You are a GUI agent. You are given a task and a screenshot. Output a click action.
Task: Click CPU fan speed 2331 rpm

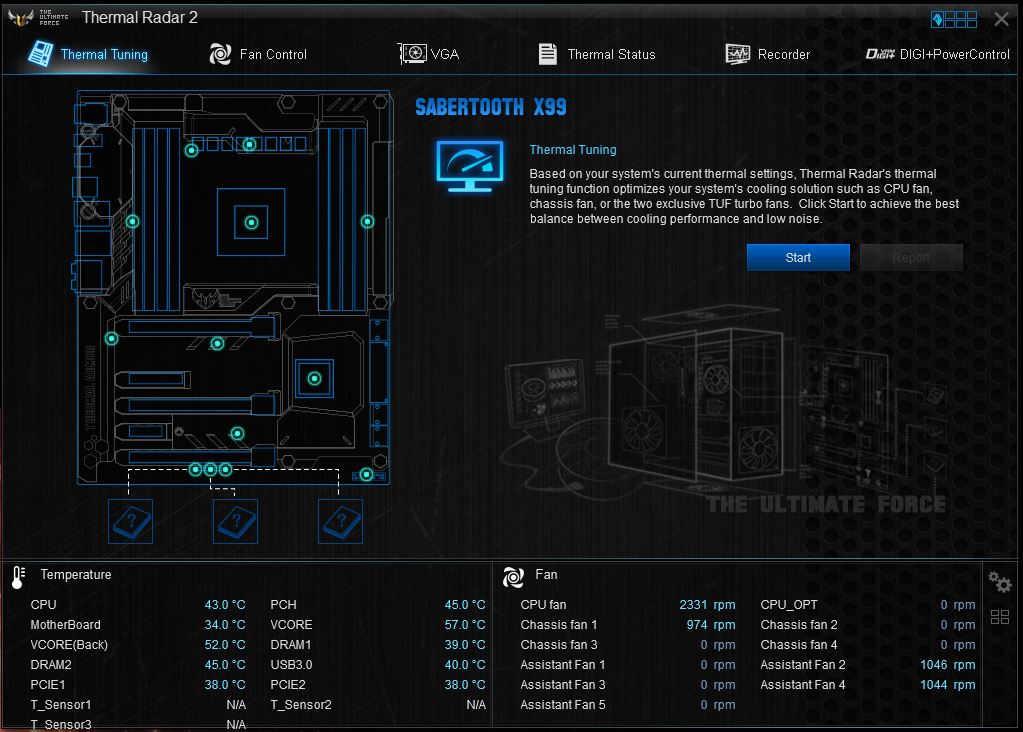click(707, 605)
